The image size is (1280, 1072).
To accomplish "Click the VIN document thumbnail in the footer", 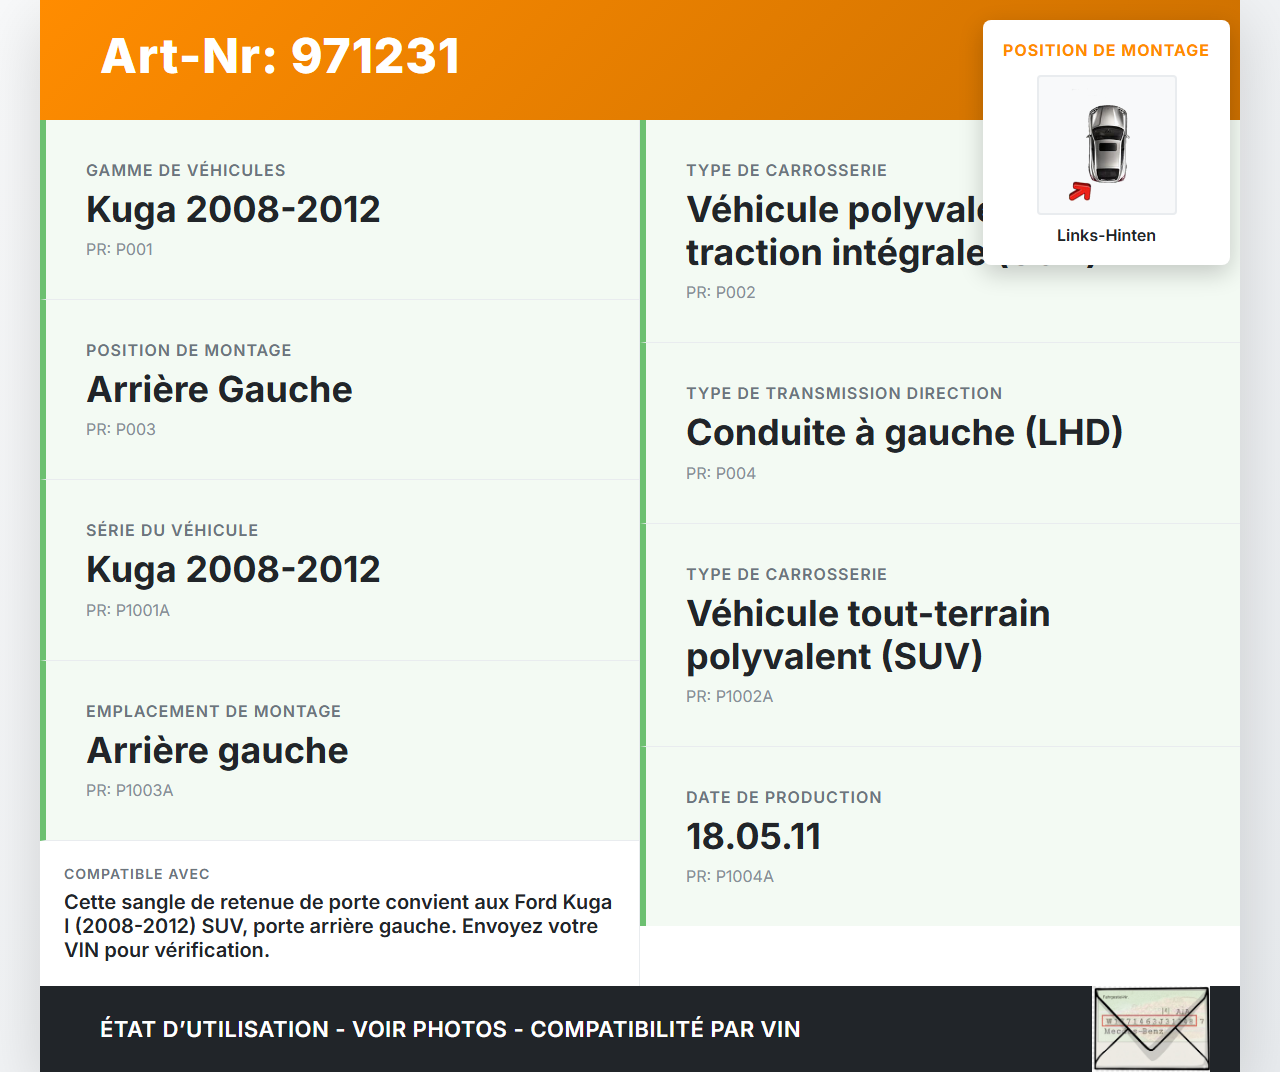I will (x=1151, y=1028).
